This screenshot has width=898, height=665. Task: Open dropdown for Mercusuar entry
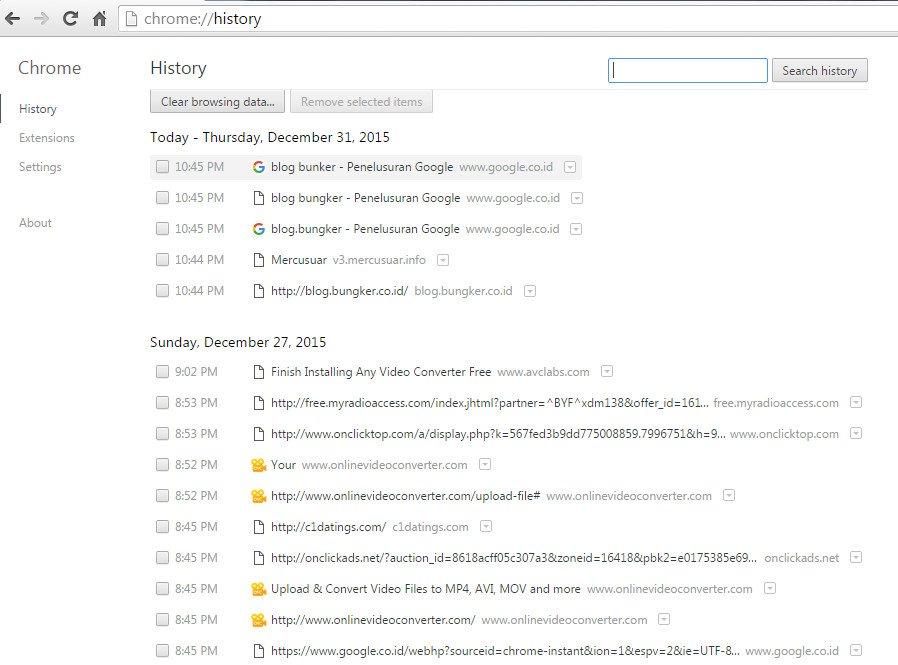(x=443, y=260)
